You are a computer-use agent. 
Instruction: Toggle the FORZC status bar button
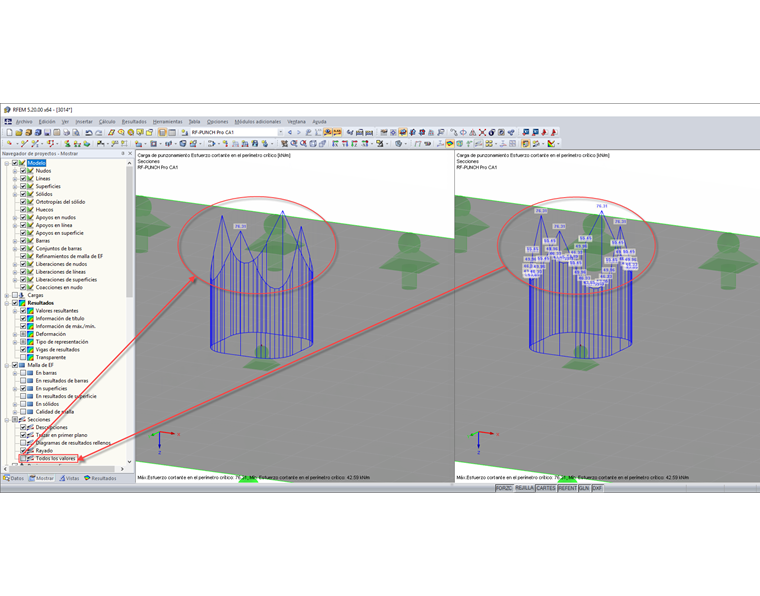click(x=504, y=488)
